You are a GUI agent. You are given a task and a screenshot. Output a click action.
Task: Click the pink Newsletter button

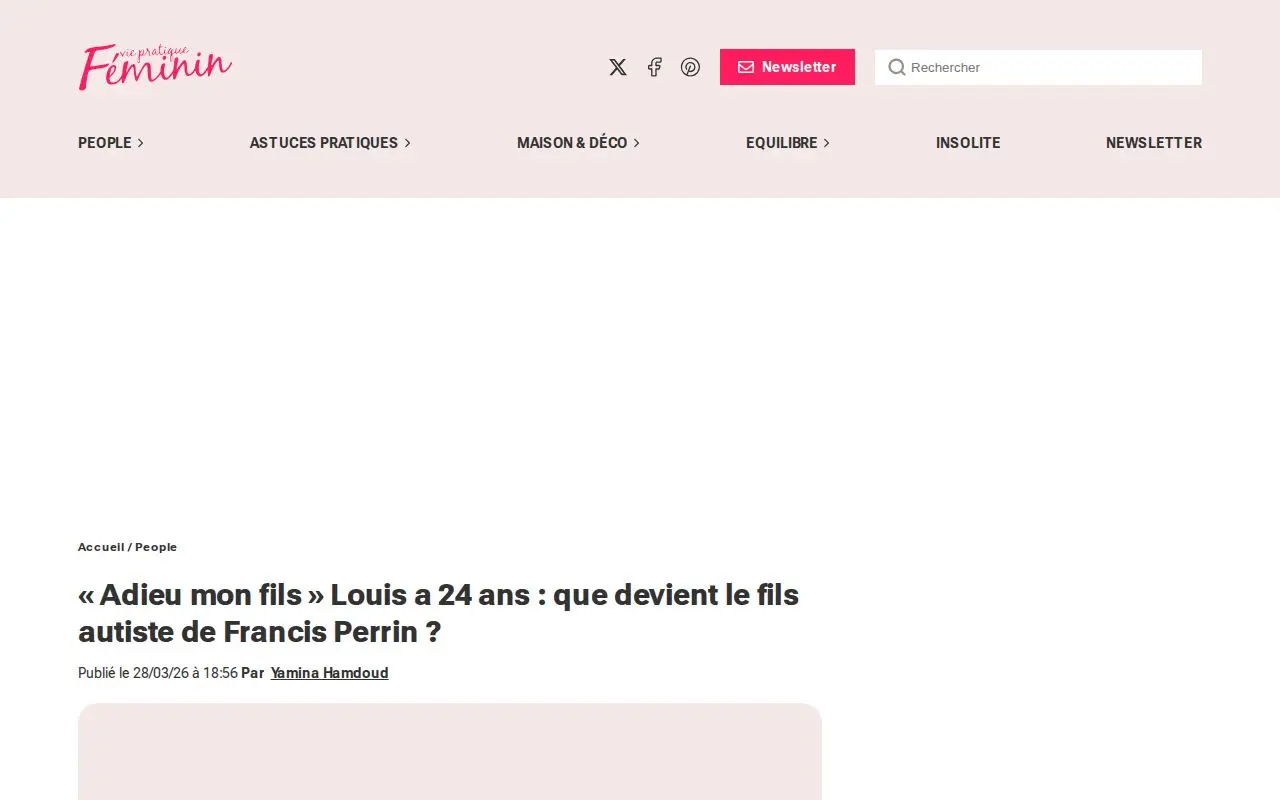tap(787, 67)
